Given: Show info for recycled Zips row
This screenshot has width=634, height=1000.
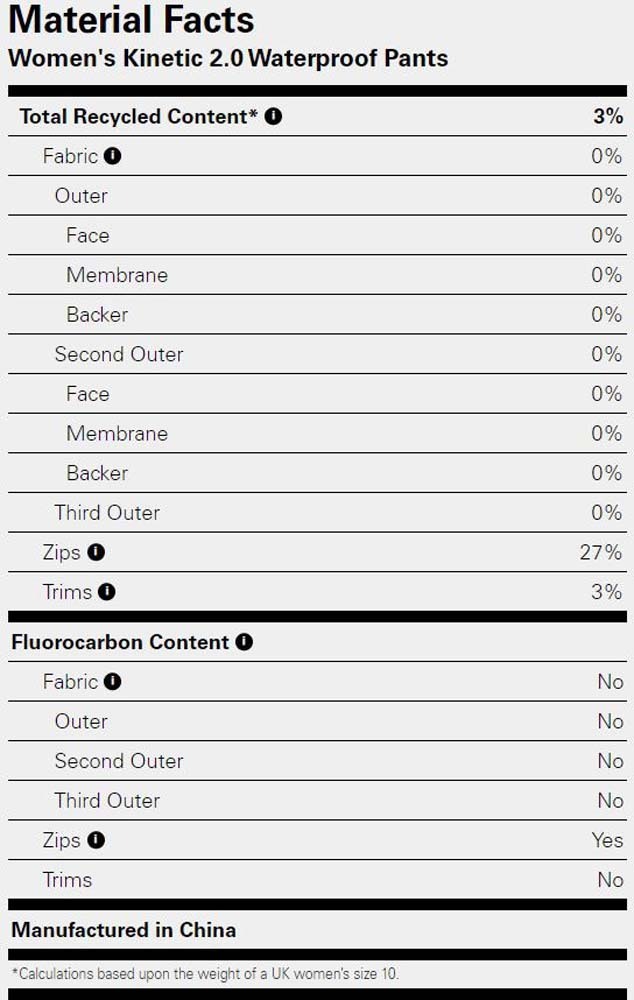Looking at the screenshot, I should 96,552.
